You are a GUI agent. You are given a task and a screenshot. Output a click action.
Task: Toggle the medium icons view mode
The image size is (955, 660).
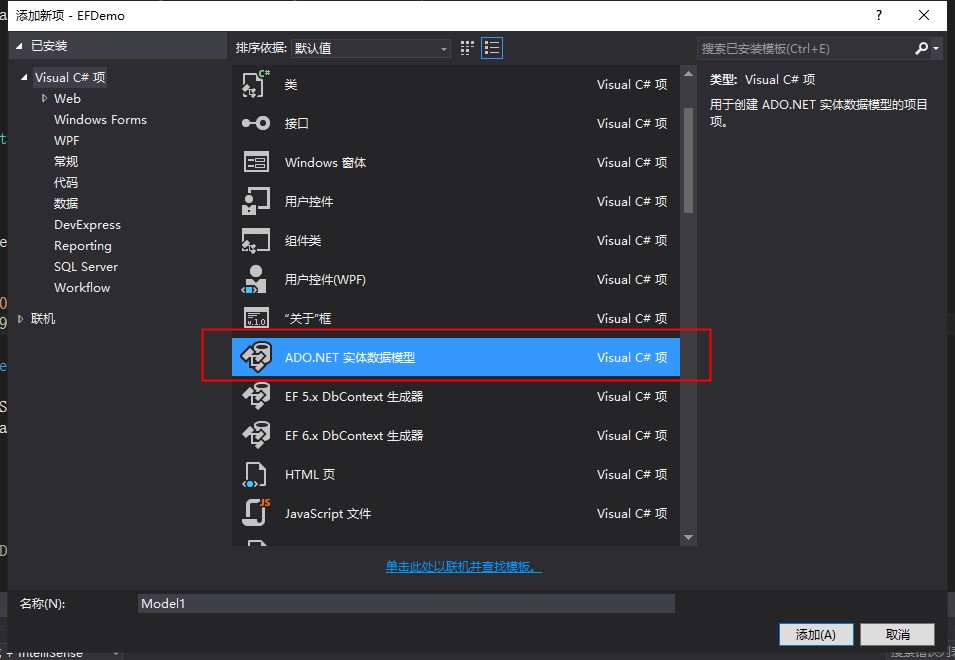click(466, 47)
